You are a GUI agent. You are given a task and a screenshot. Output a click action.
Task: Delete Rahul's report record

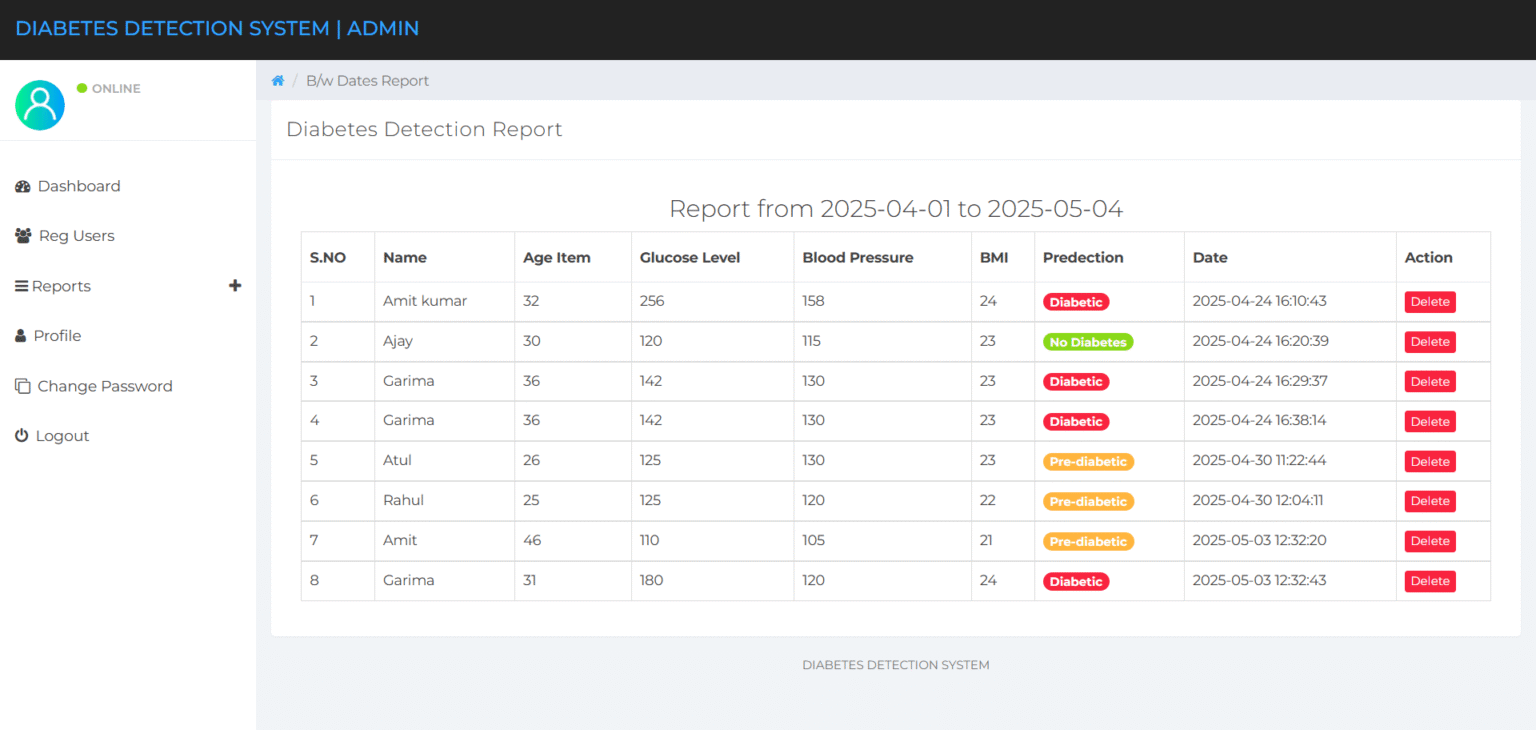coord(1430,501)
